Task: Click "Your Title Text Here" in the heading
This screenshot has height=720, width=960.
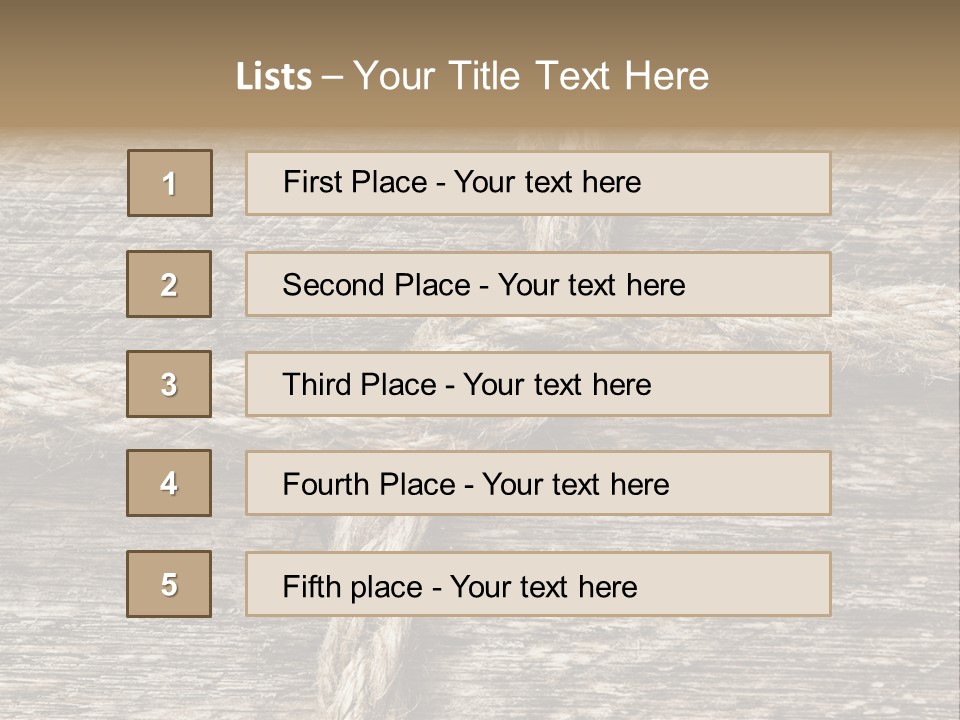Action: point(531,76)
